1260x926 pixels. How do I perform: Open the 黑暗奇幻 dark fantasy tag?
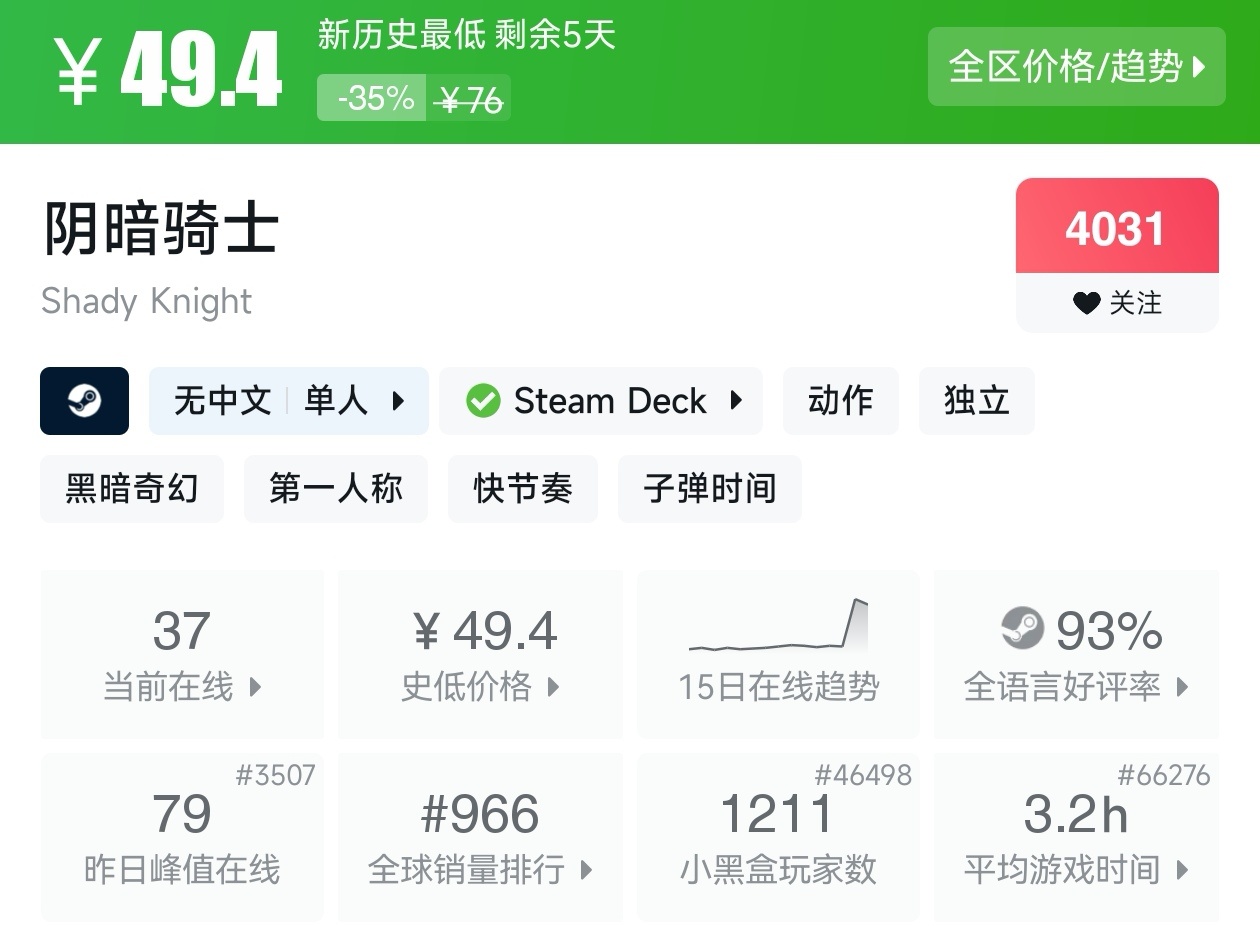pos(132,489)
